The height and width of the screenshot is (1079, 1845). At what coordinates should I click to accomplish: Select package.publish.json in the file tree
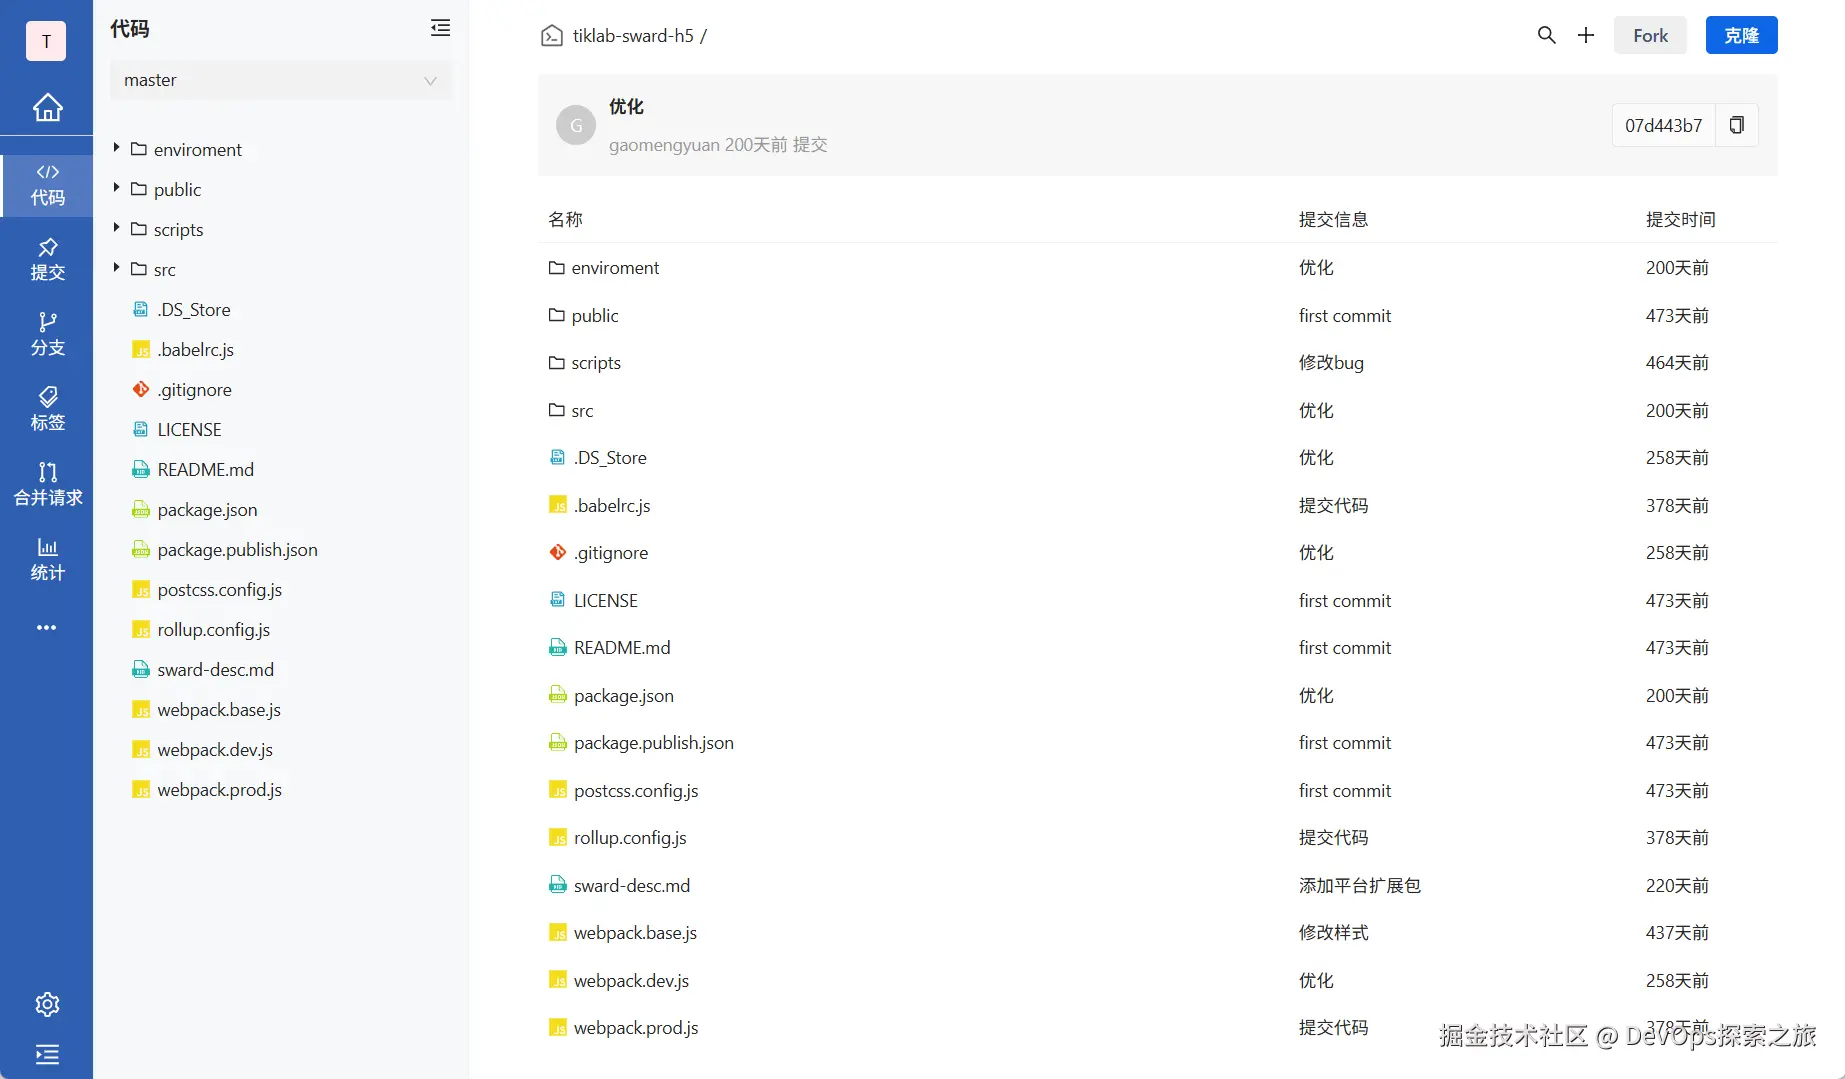click(x=237, y=550)
